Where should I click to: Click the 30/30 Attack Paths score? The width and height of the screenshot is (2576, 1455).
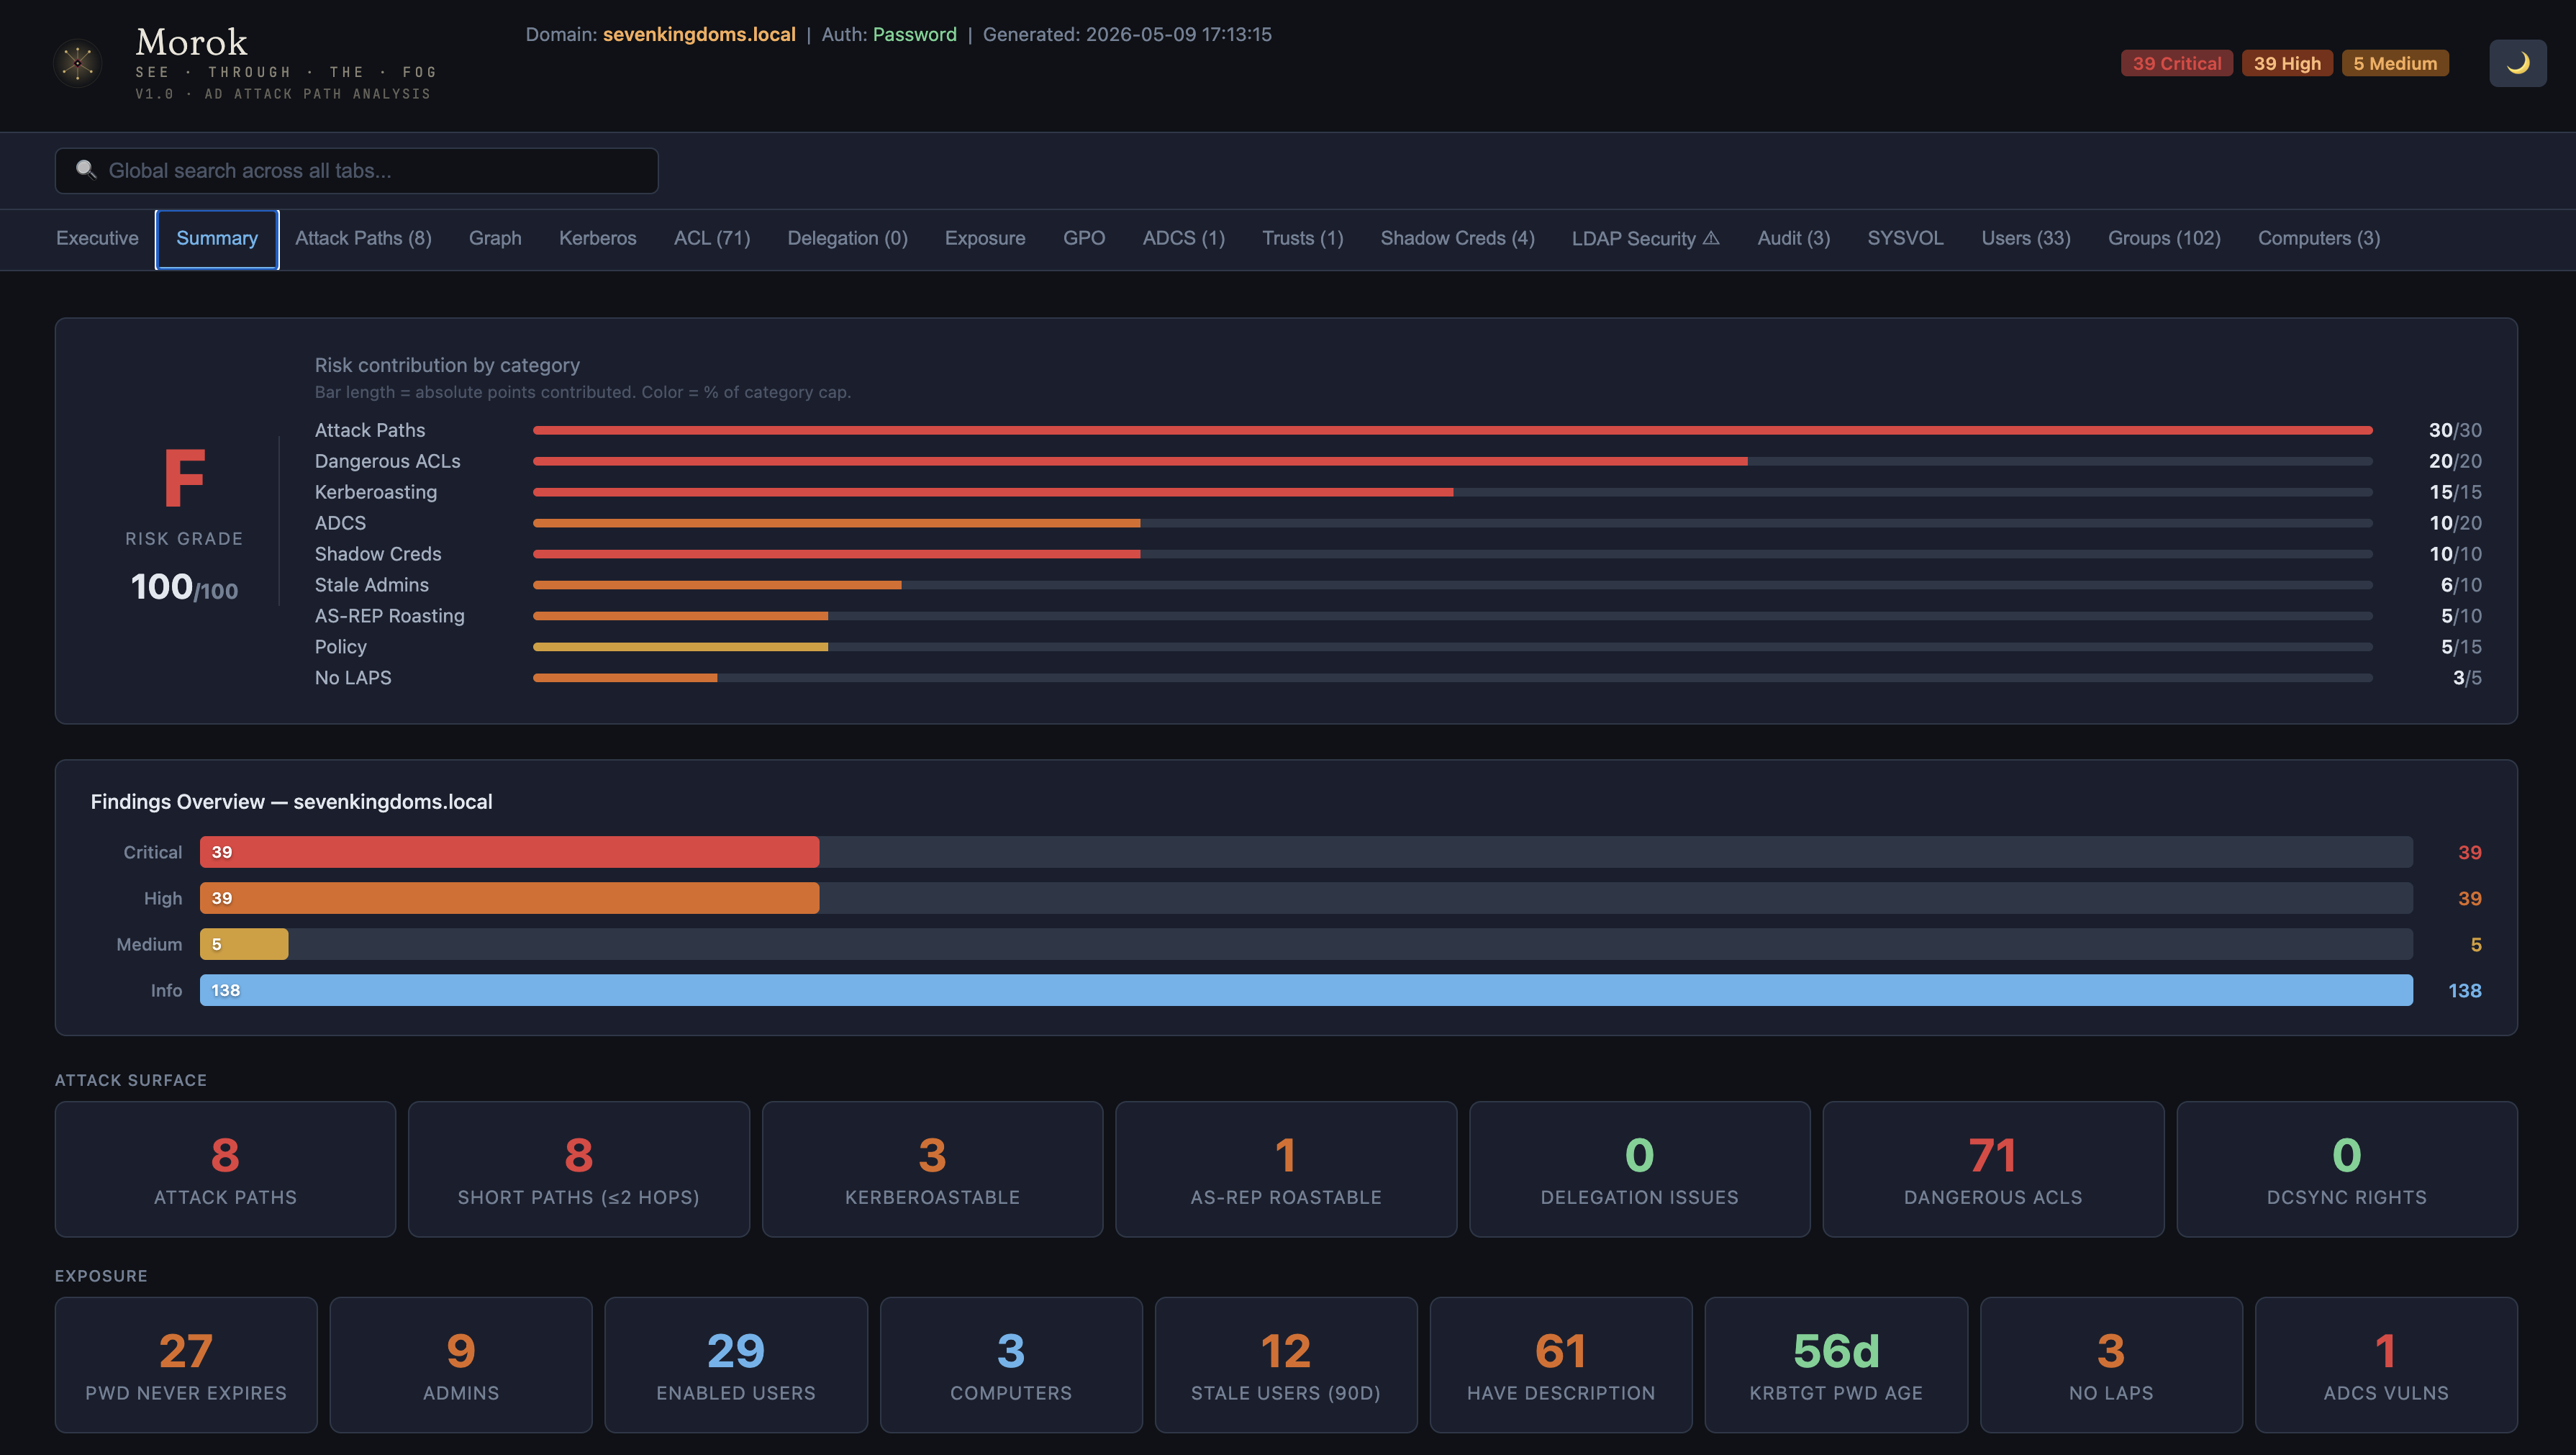point(2455,430)
